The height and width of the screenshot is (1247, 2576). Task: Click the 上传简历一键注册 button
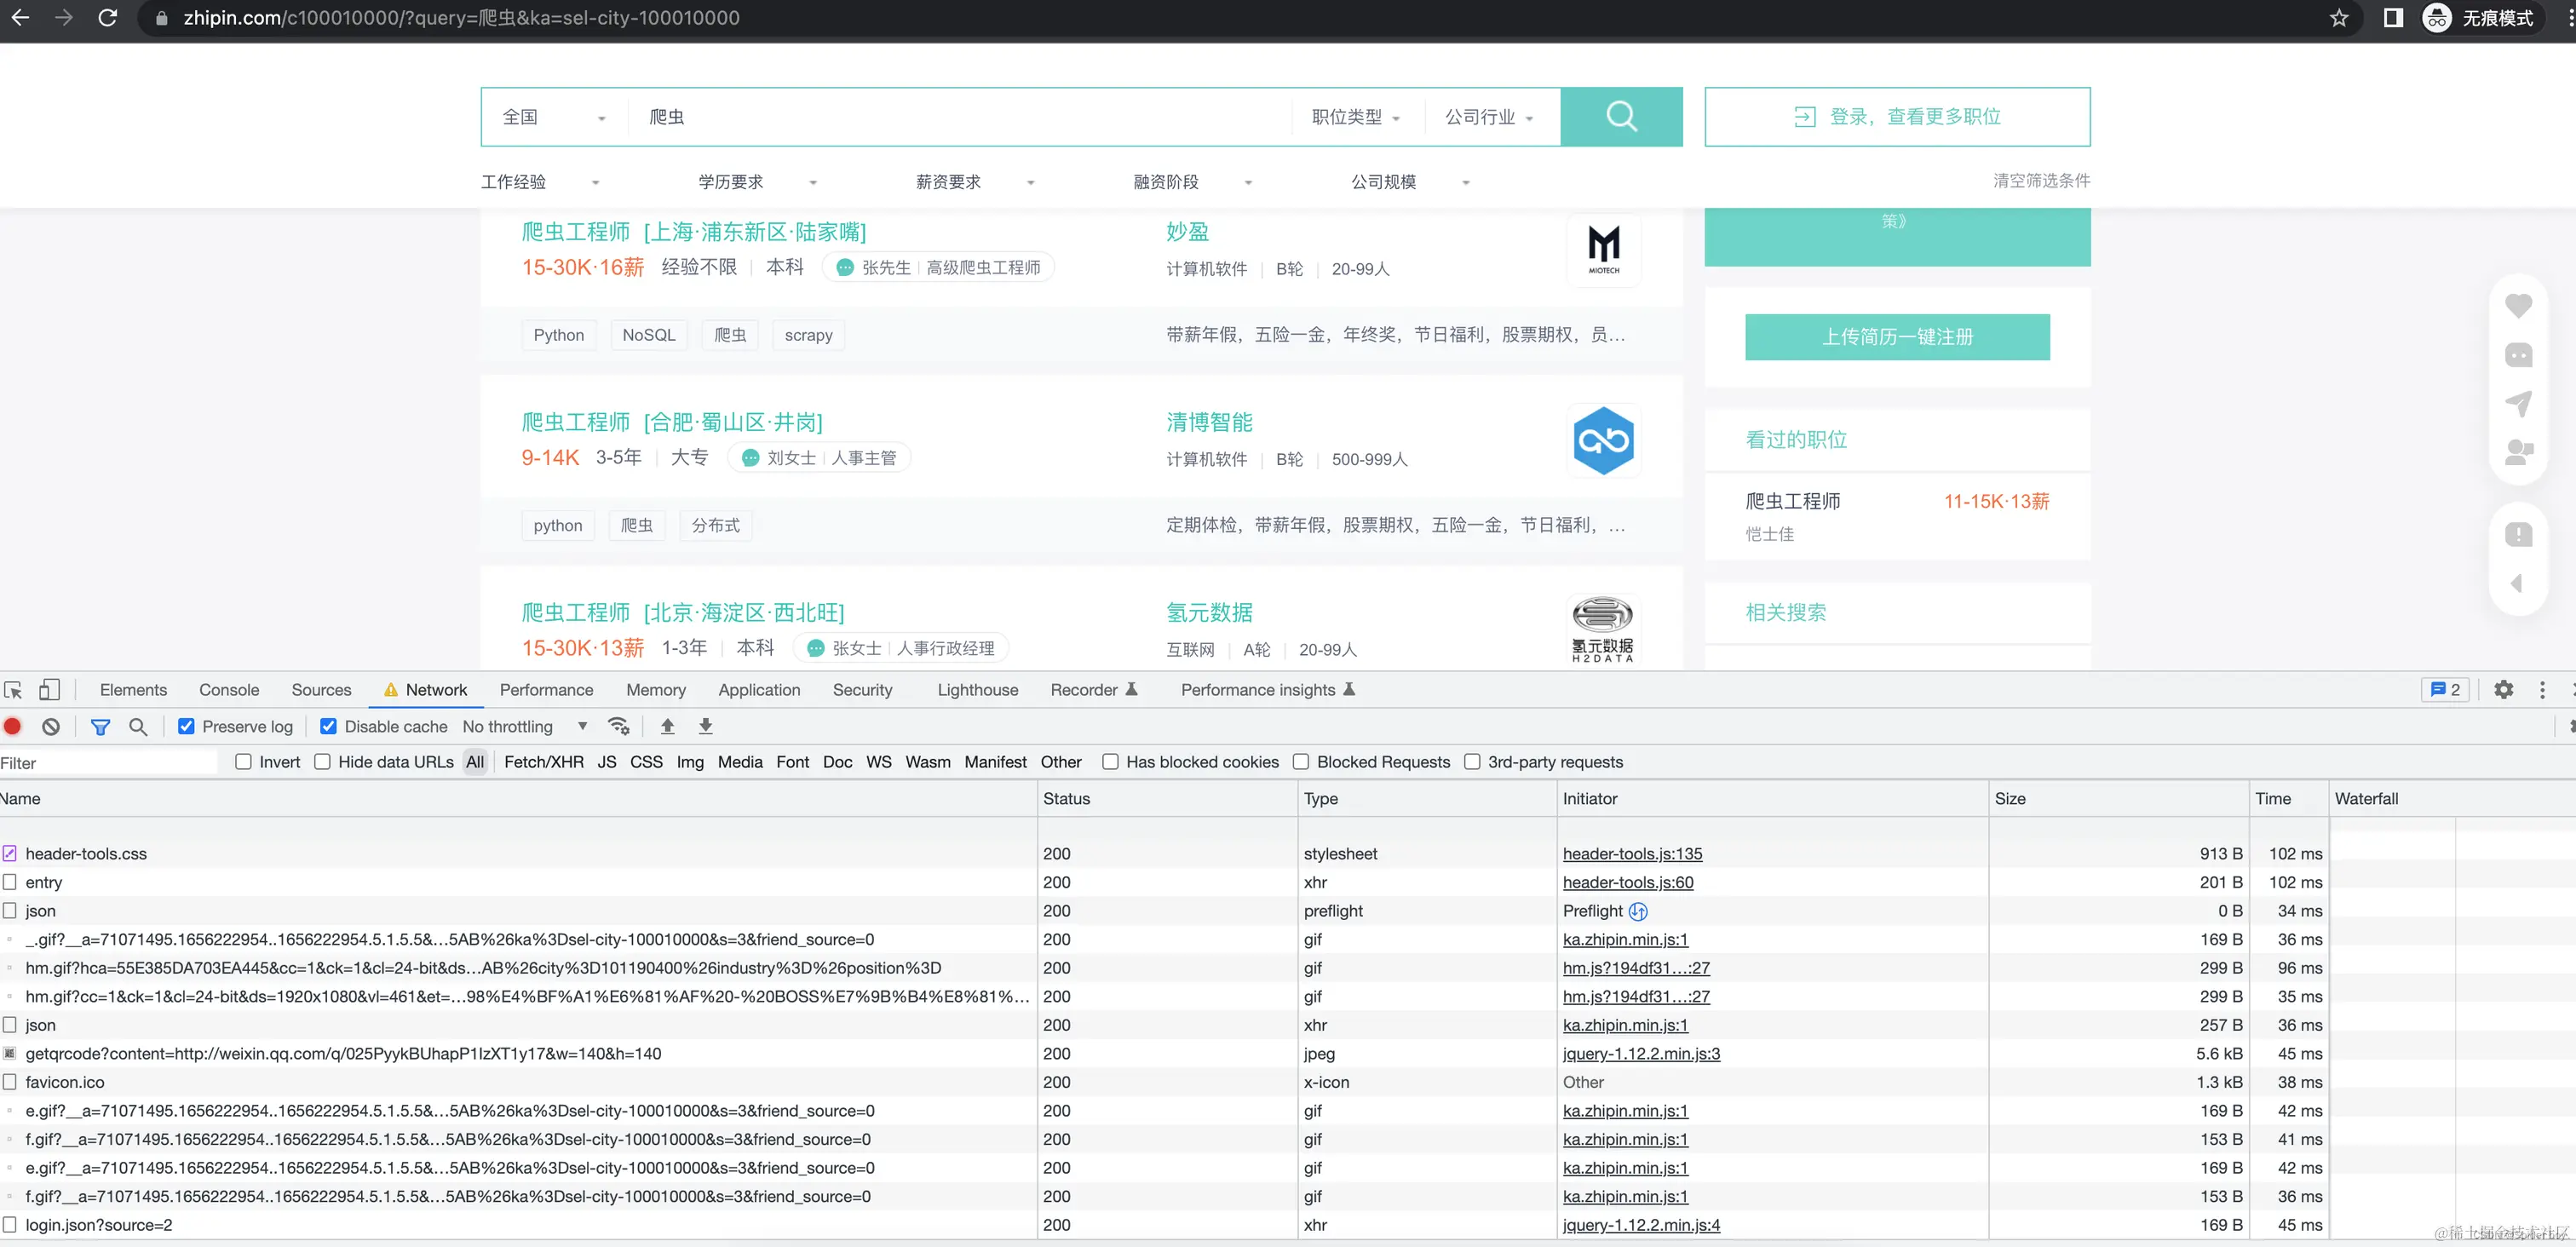(x=1897, y=337)
